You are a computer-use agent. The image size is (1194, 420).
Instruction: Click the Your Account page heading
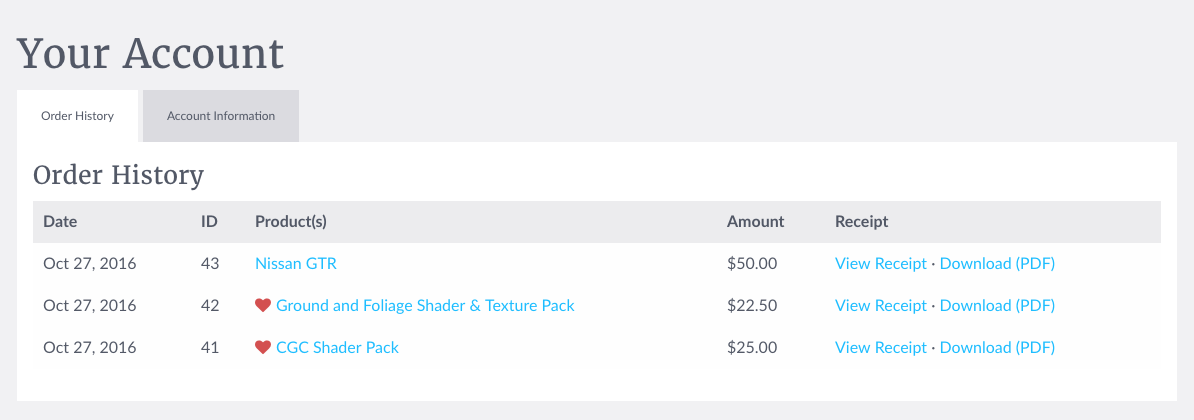[x=150, y=53]
